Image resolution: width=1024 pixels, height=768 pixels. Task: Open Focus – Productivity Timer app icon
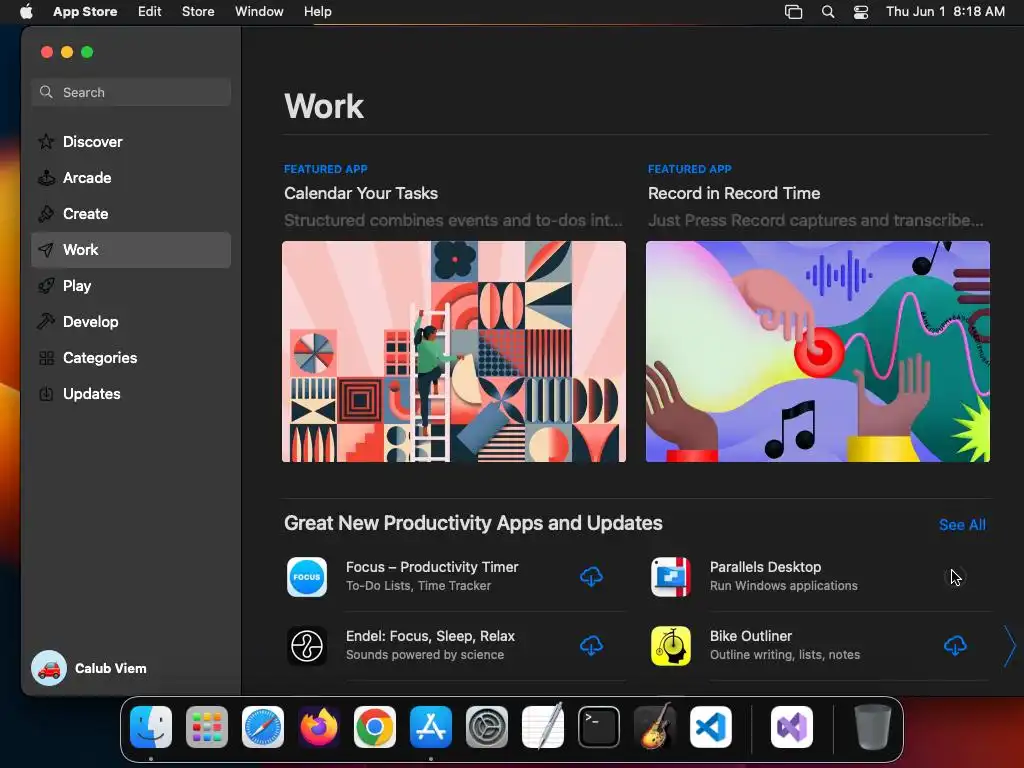coord(307,577)
